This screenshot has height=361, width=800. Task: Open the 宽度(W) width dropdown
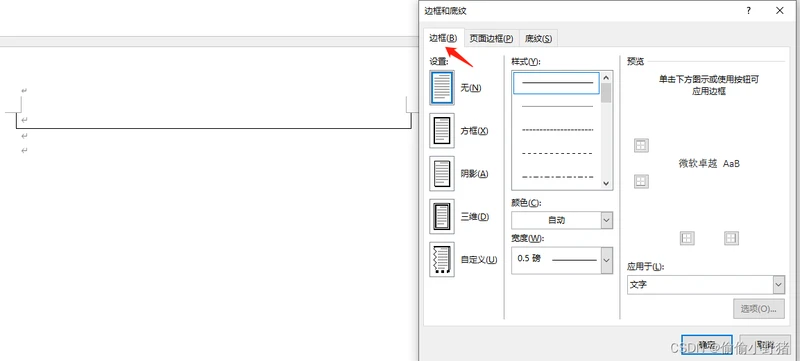(x=562, y=260)
